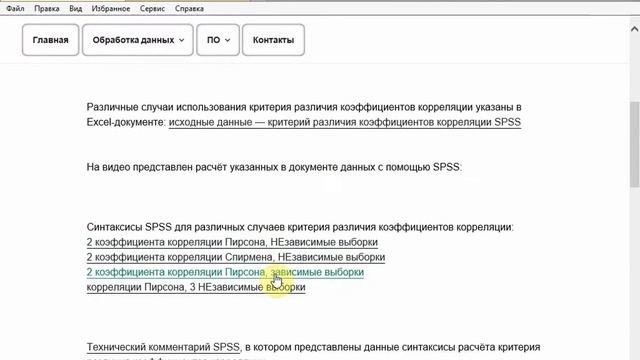The width and height of the screenshot is (640, 360).
Task: Click the scroll up arrow
Action: coord(634,29)
